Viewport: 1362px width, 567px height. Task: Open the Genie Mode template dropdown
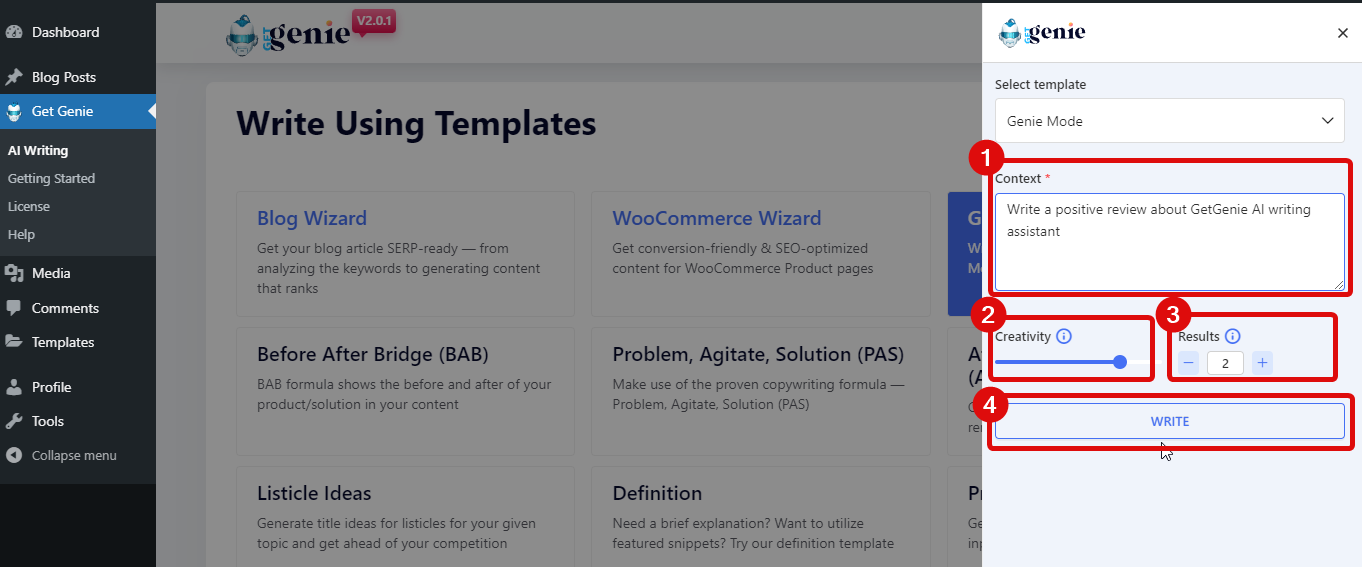(x=1169, y=121)
